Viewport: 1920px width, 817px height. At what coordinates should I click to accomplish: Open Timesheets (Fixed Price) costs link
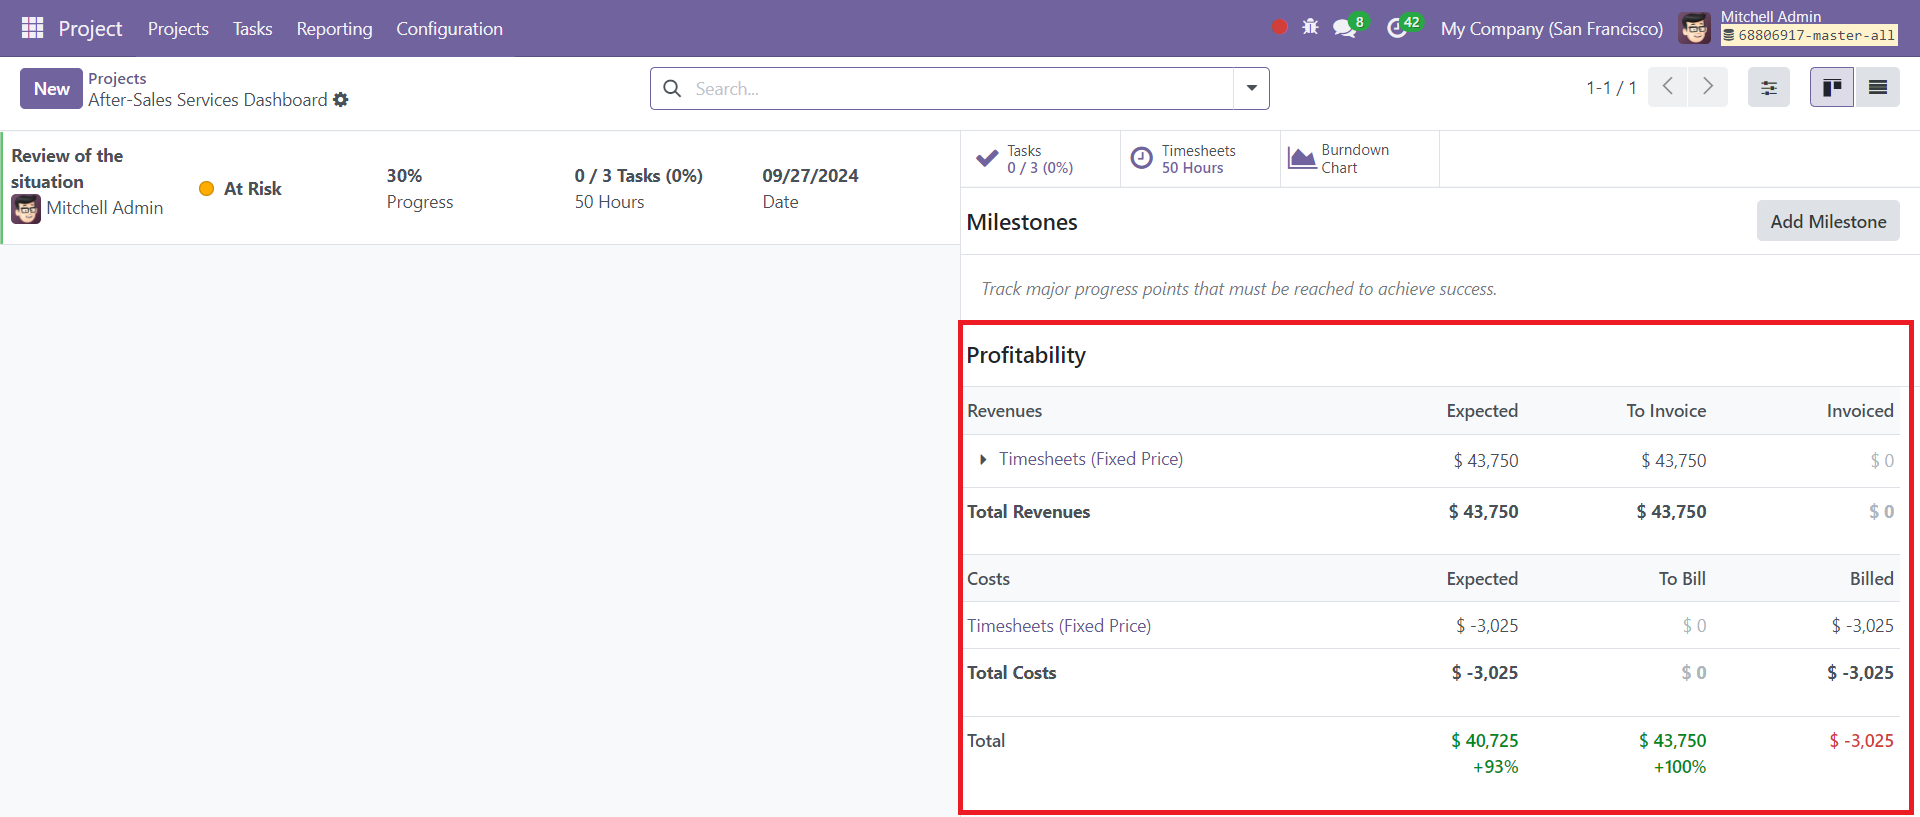(x=1059, y=626)
